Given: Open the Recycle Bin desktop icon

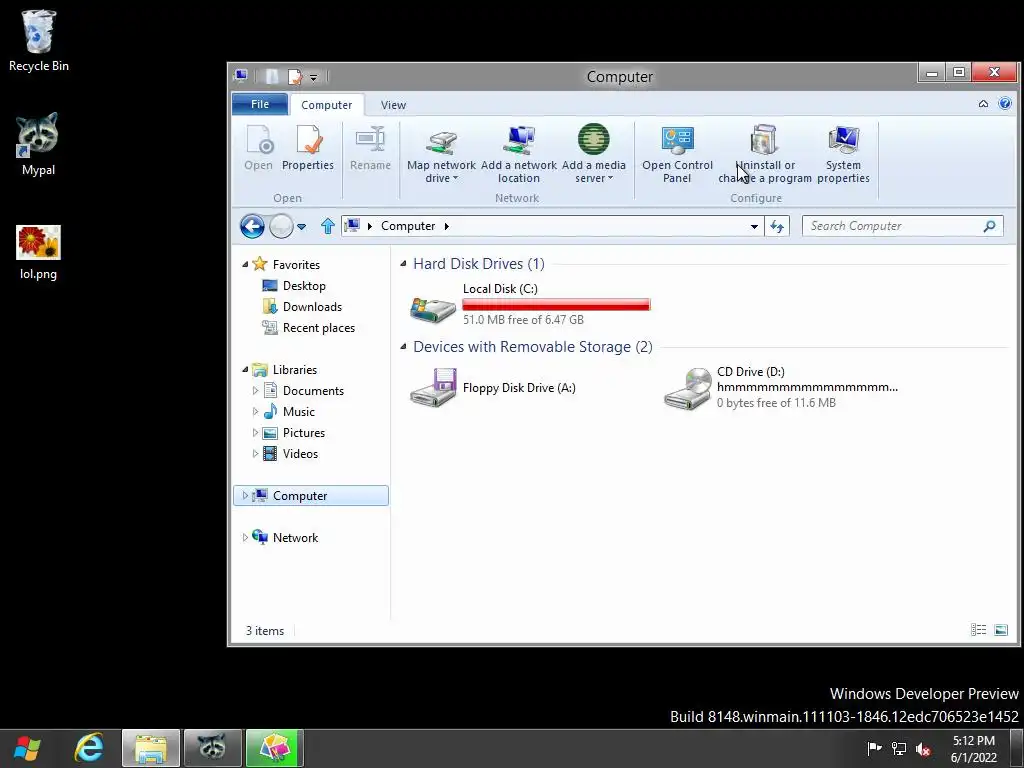Looking at the screenshot, I should coord(38,40).
